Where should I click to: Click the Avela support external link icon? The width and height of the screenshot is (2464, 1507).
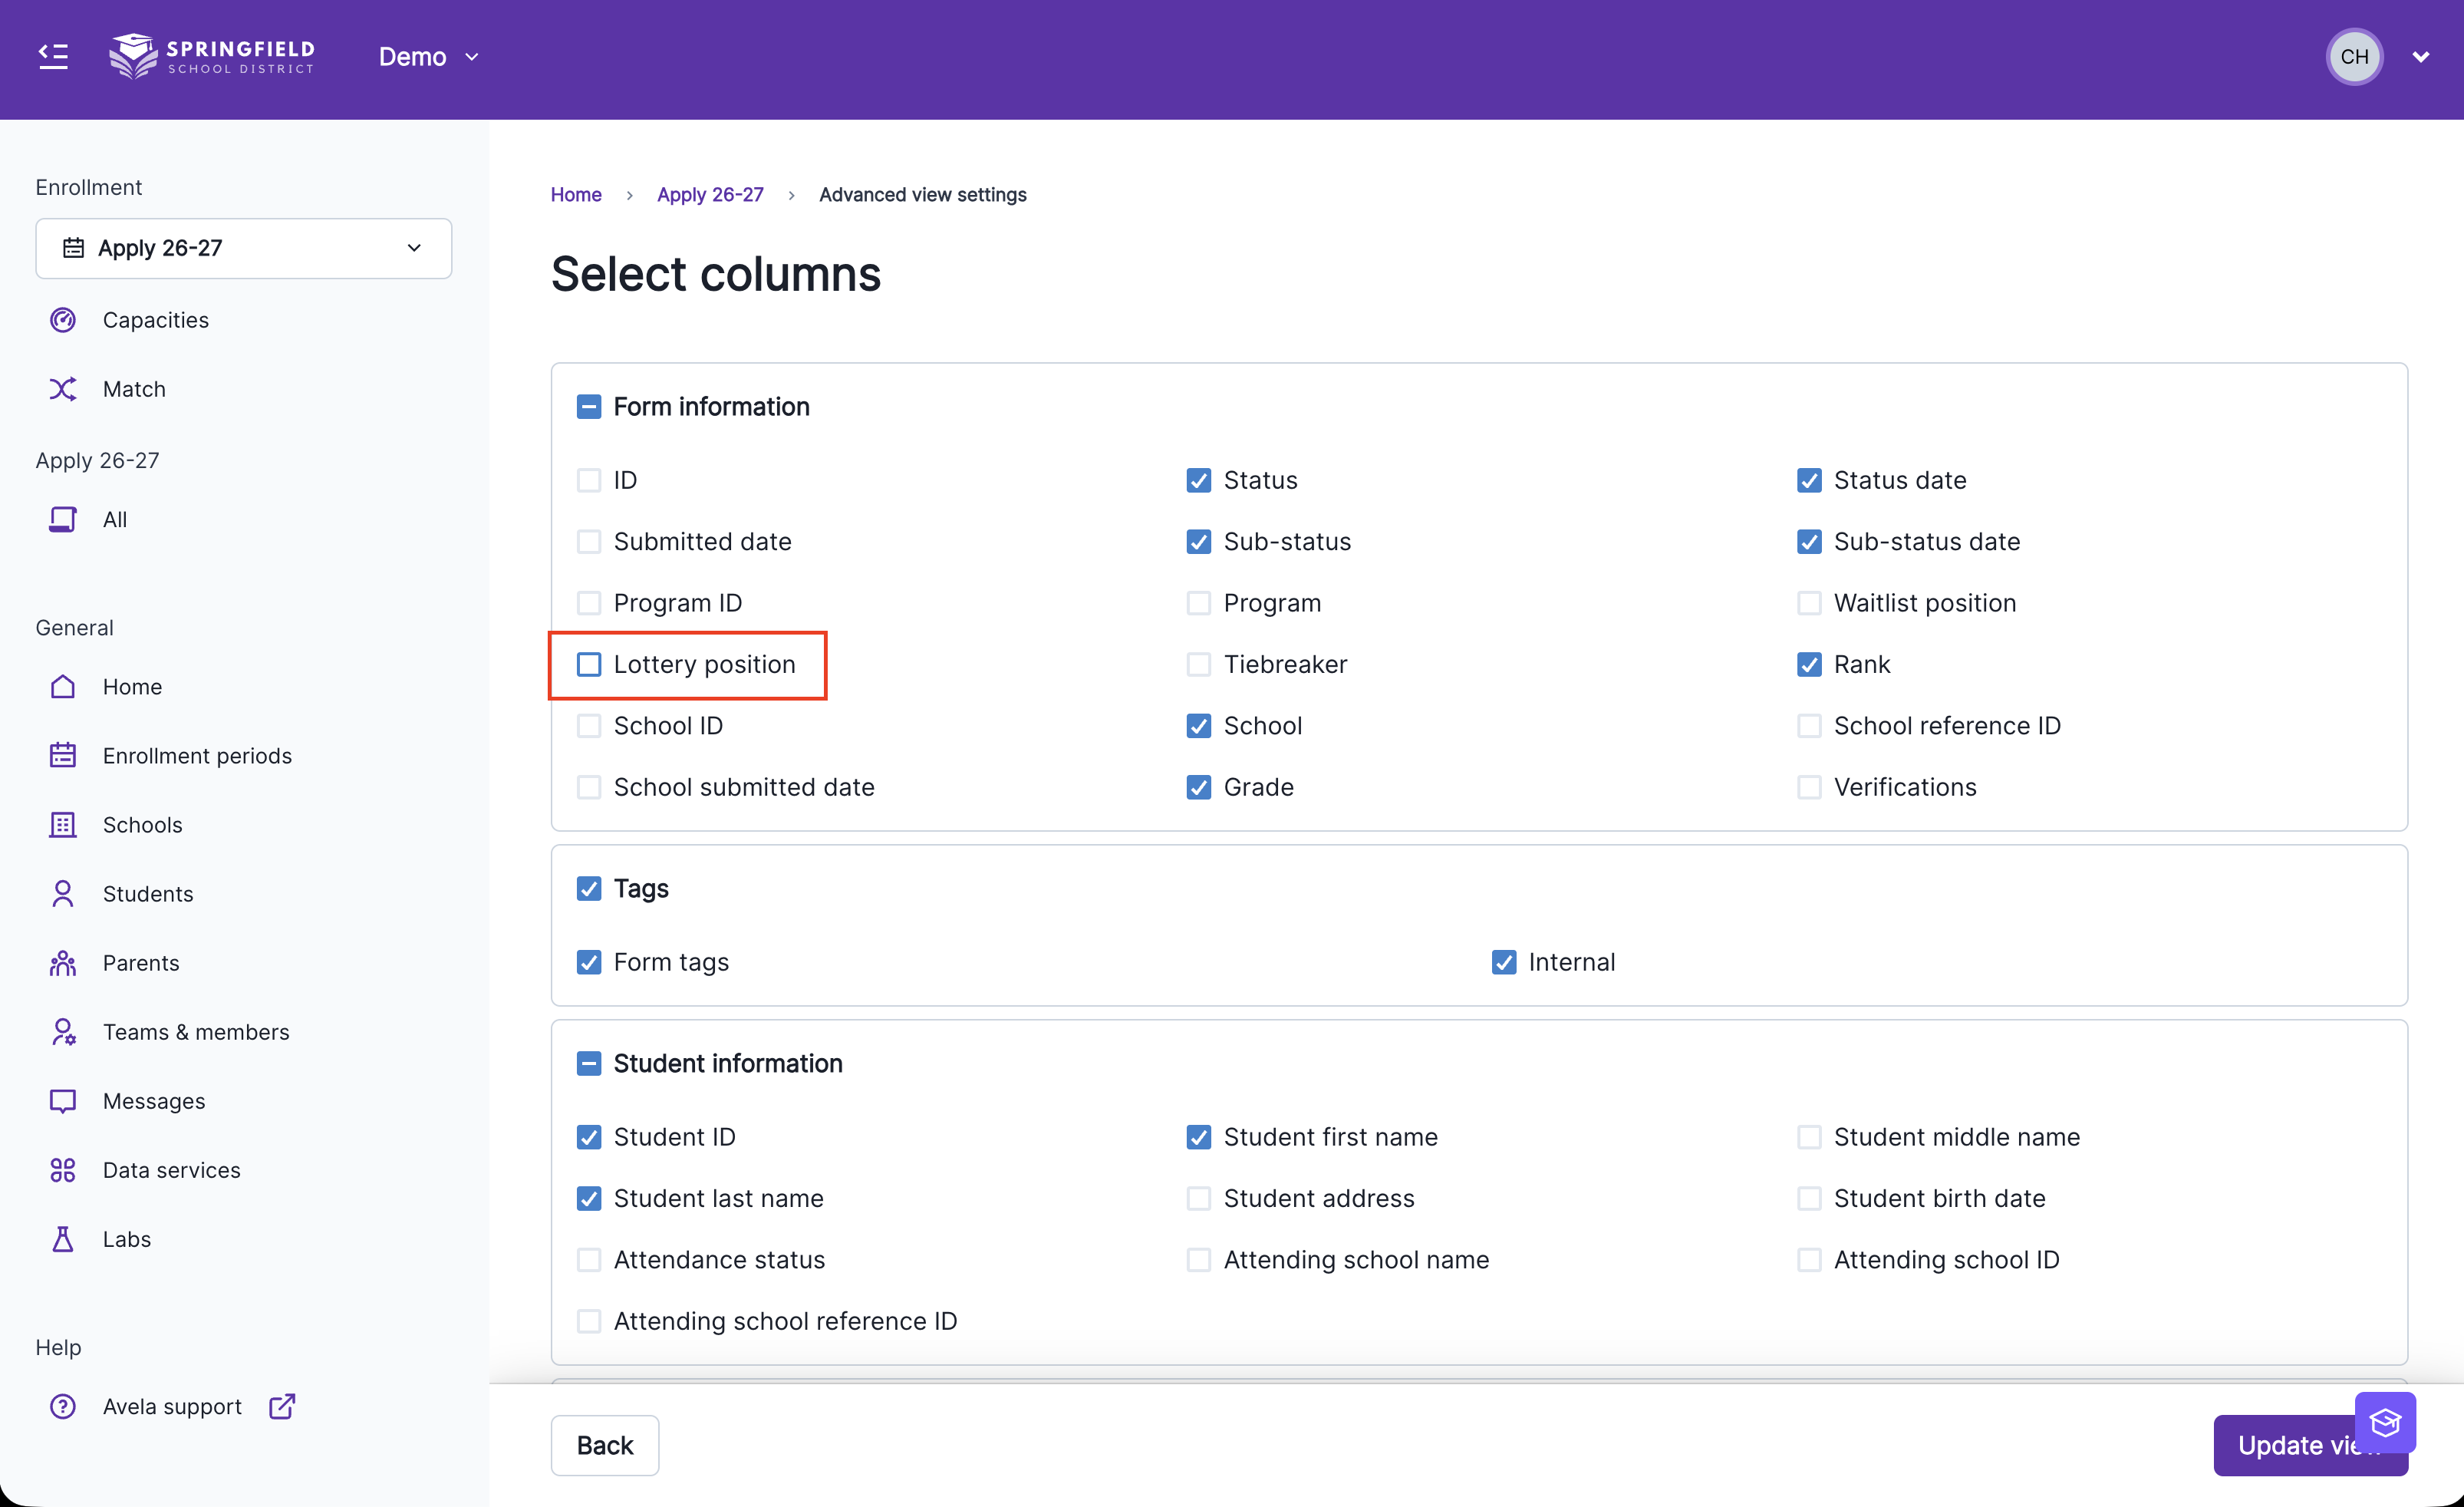click(x=282, y=1406)
